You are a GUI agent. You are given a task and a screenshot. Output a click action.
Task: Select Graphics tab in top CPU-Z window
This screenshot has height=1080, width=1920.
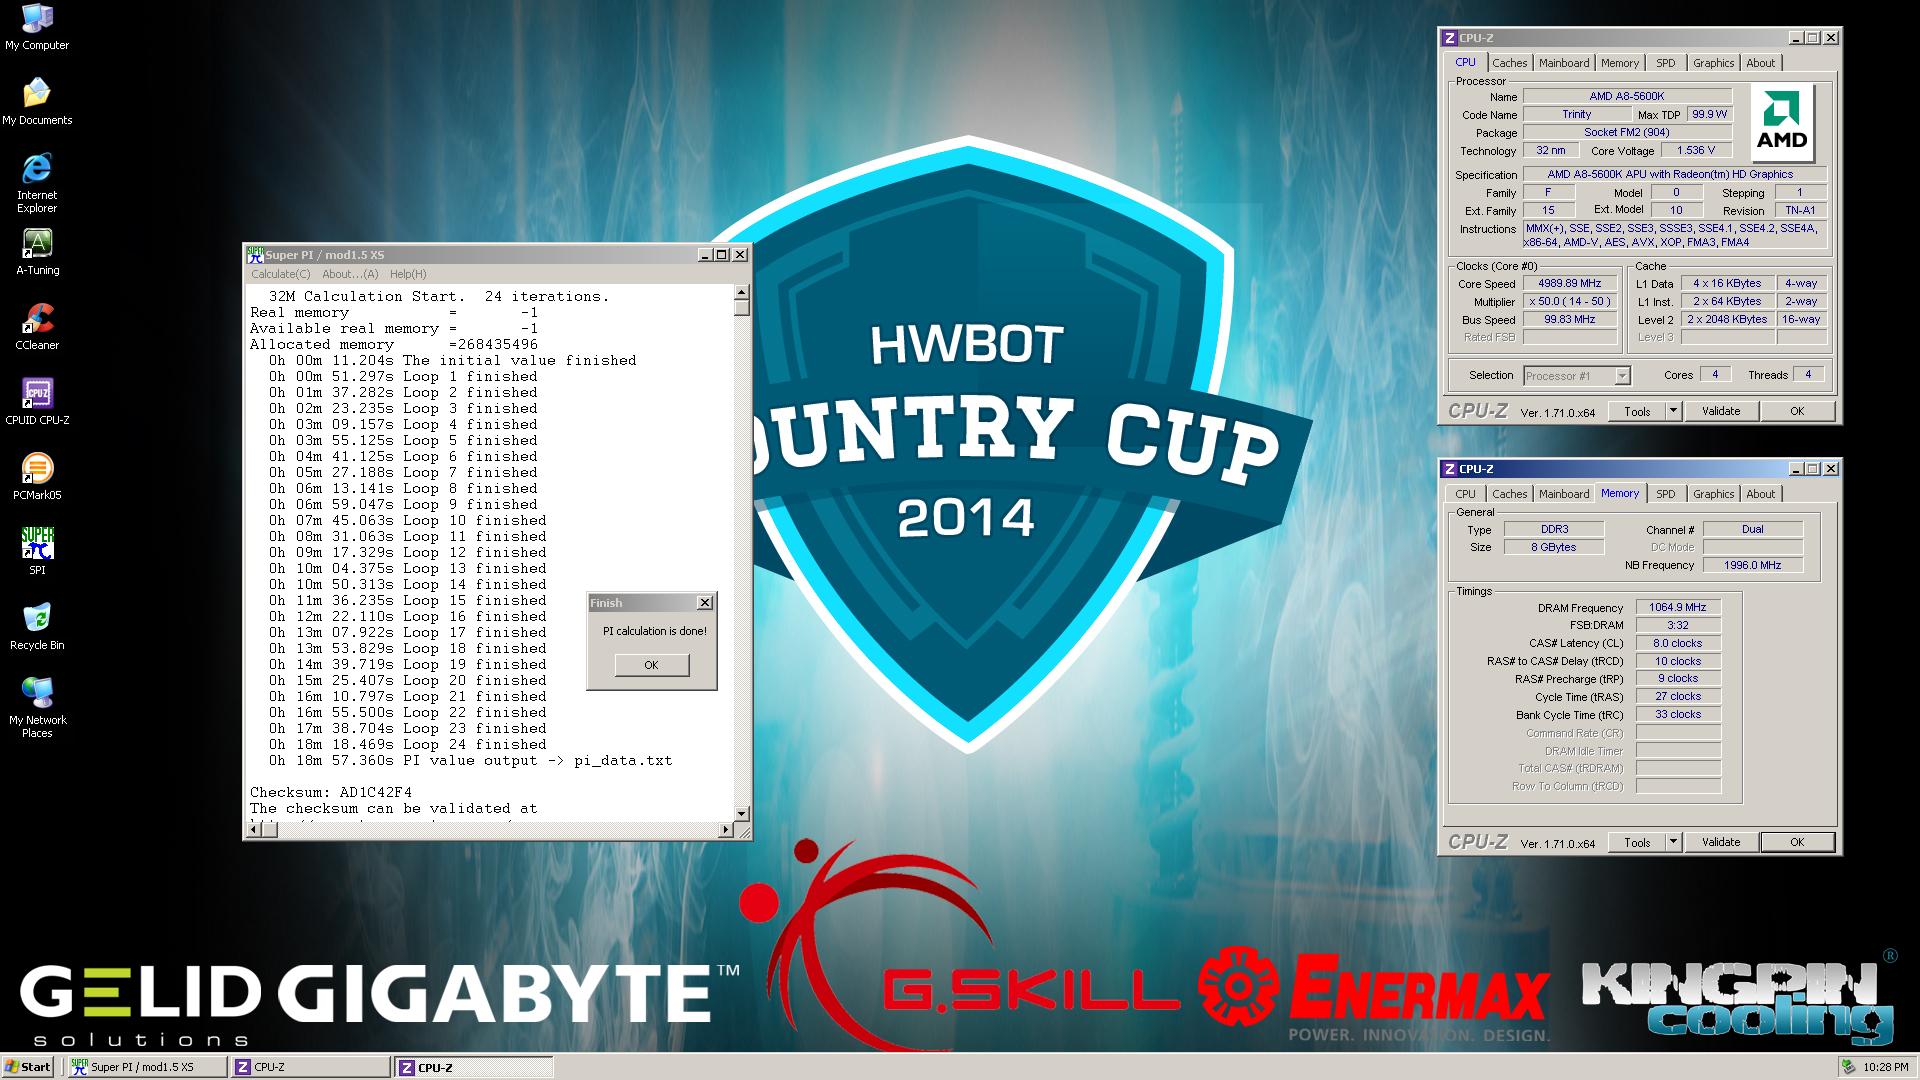[x=1713, y=63]
